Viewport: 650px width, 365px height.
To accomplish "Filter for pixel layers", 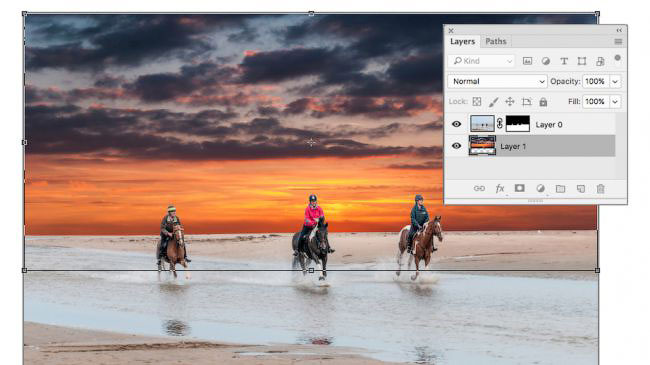I will pyautogui.click(x=527, y=61).
